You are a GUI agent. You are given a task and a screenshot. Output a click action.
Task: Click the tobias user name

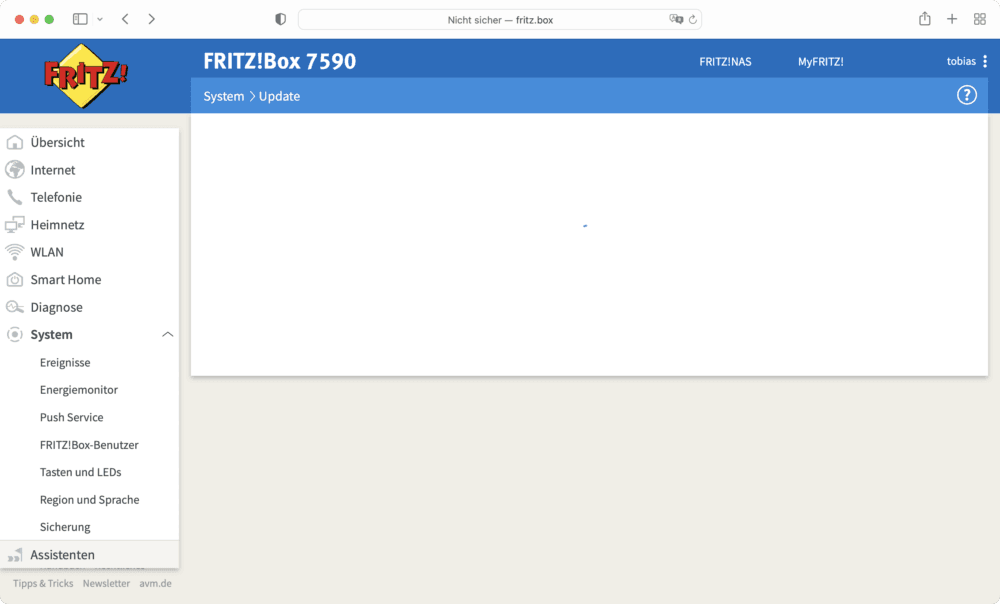pos(961,61)
